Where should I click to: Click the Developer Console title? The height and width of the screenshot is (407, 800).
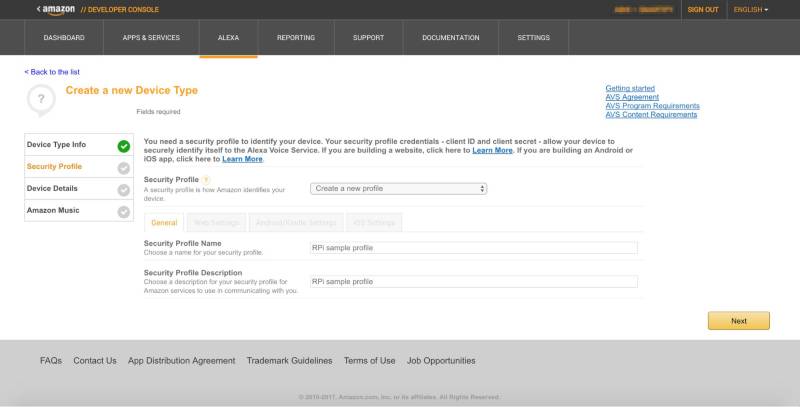pos(120,10)
